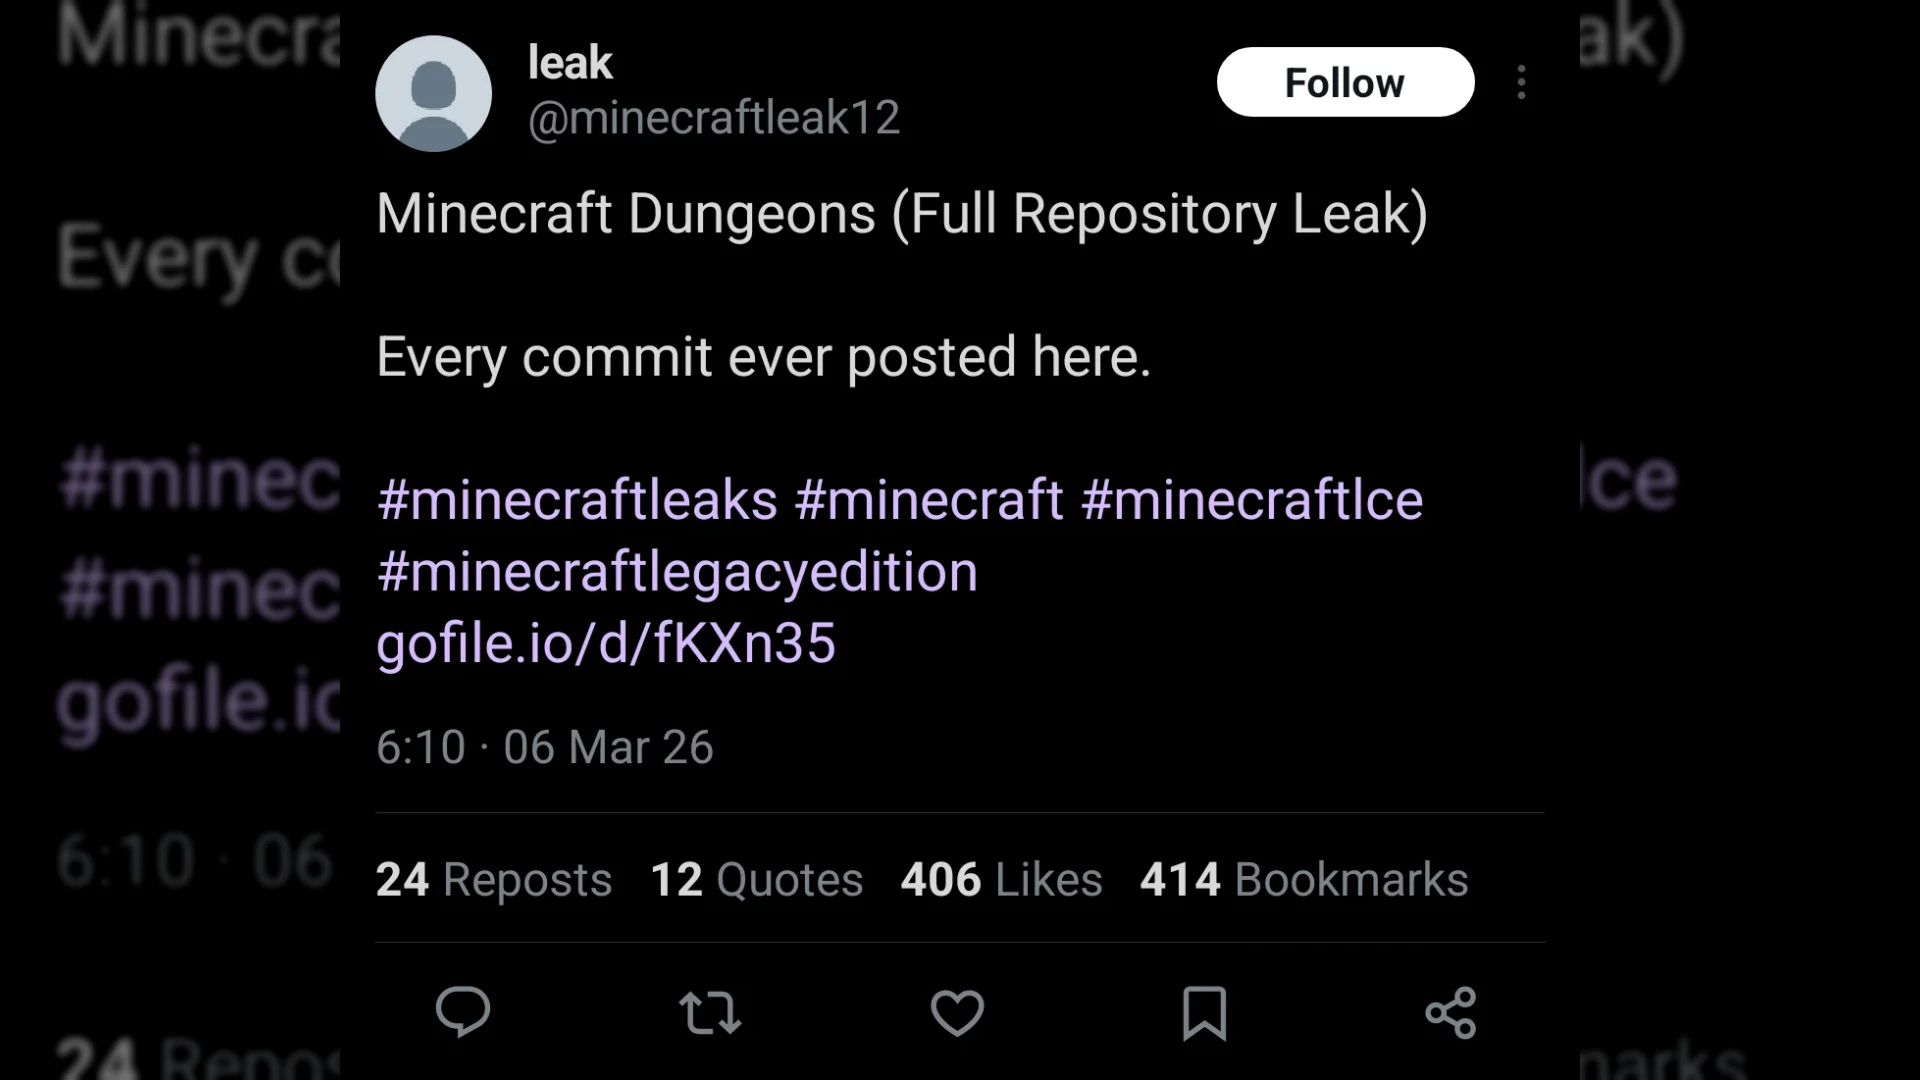View the profile avatar of leak
1920x1080 pixels.
tap(433, 93)
